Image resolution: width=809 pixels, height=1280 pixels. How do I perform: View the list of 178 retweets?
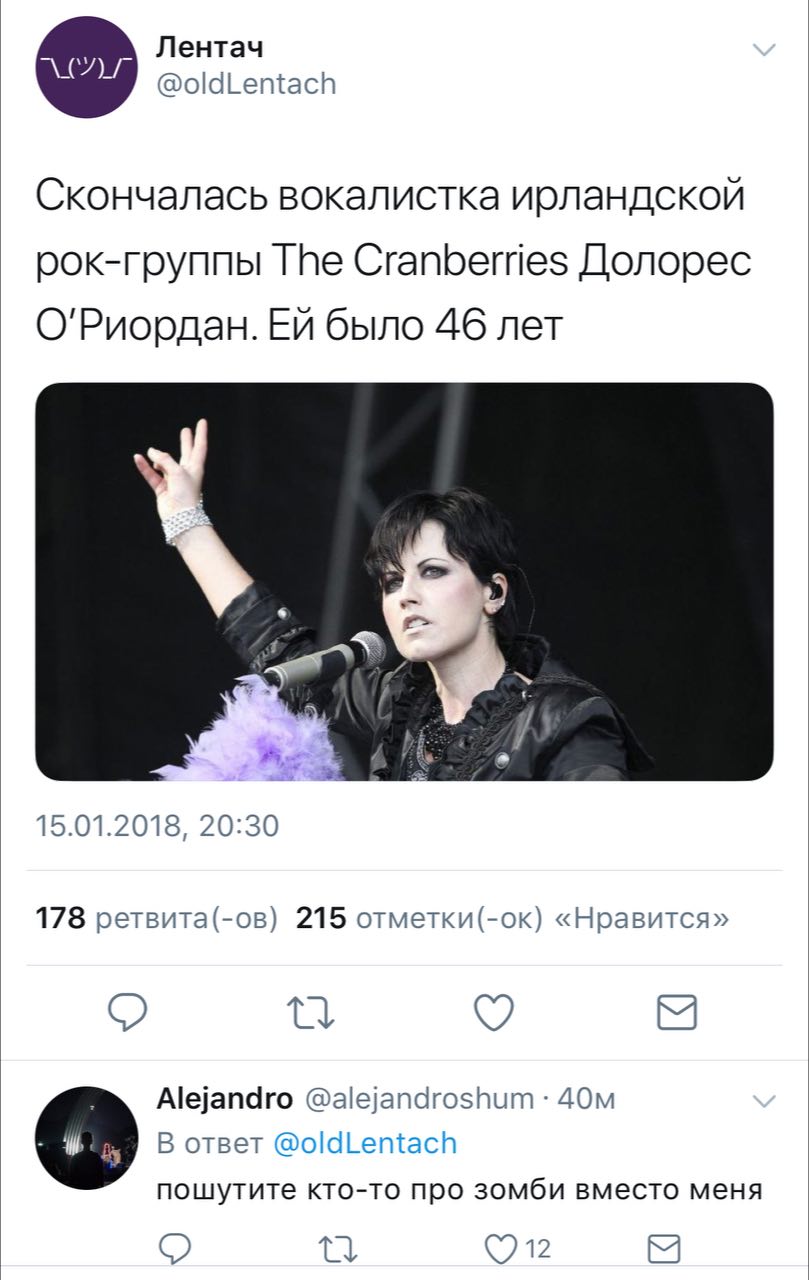pyautogui.click(x=157, y=917)
